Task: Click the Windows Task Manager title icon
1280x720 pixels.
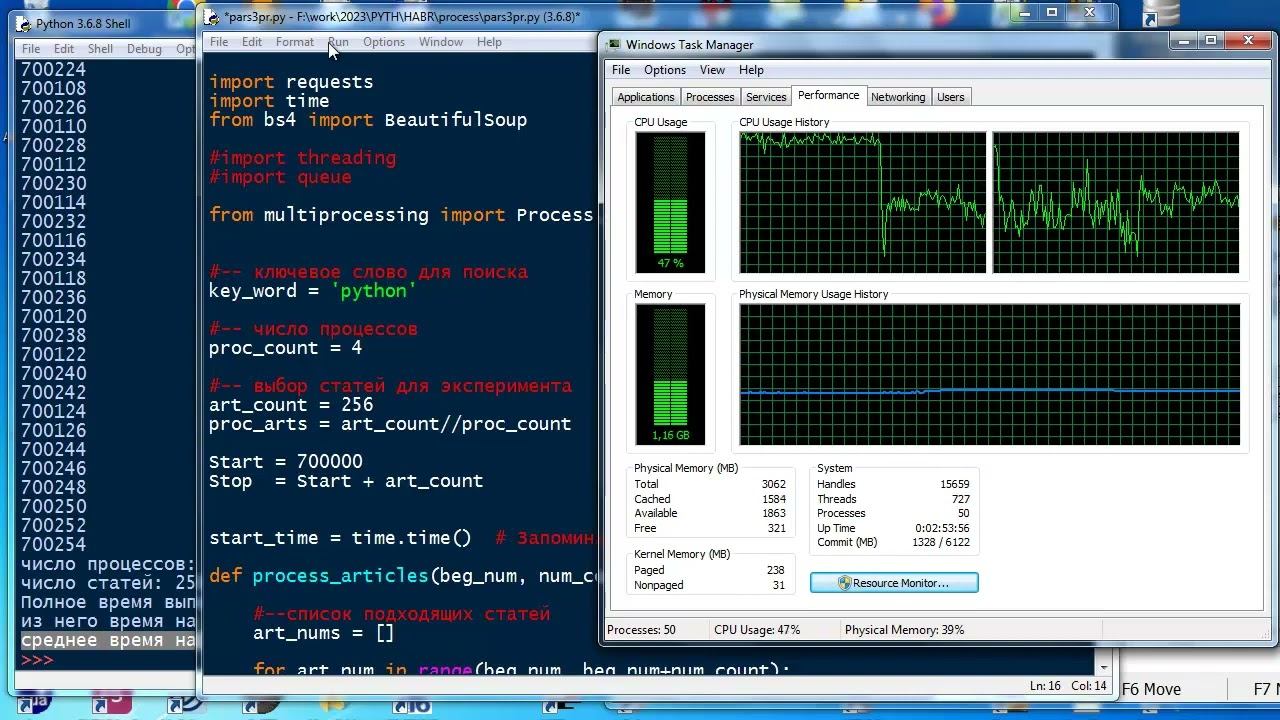Action: click(612, 44)
